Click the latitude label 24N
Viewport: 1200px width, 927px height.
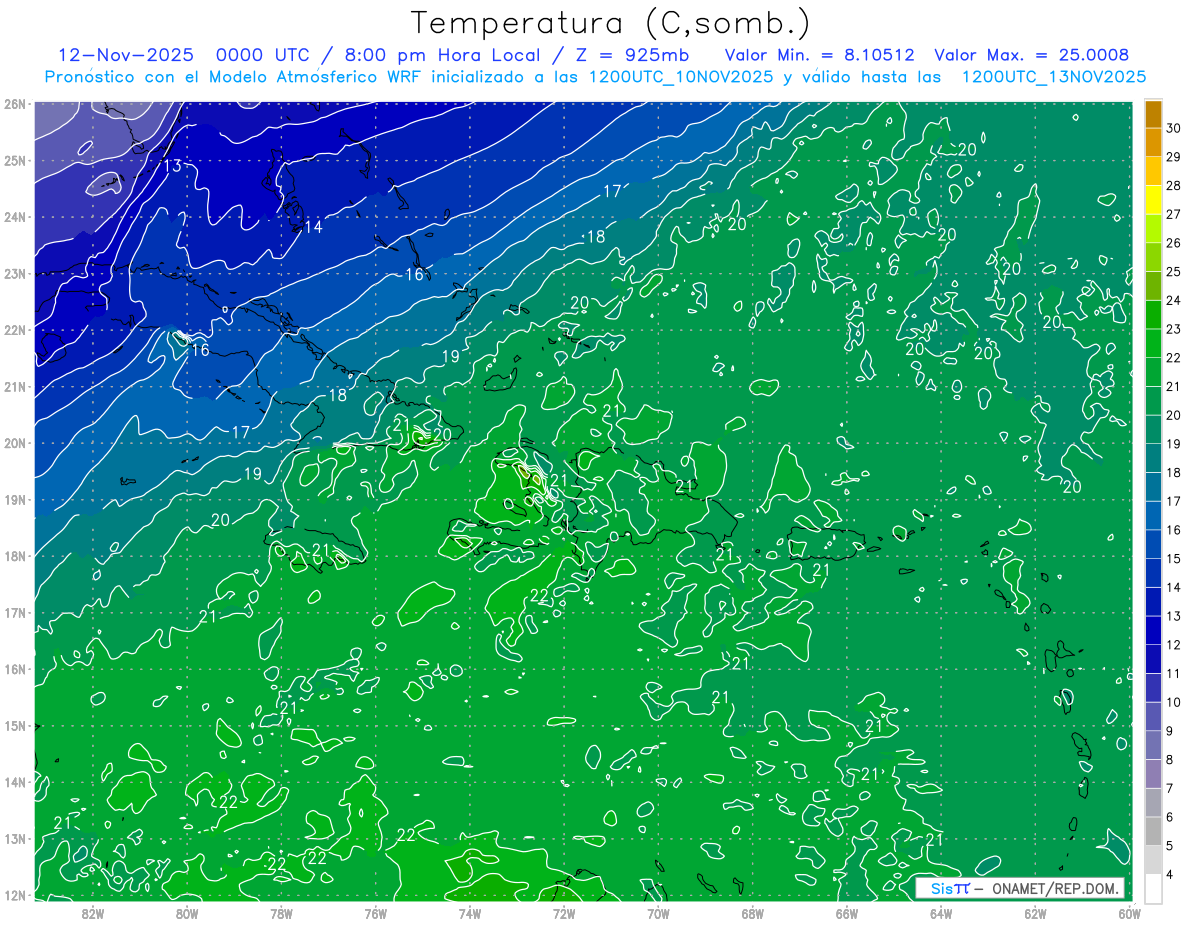pyautogui.click(x=14, y=217)
